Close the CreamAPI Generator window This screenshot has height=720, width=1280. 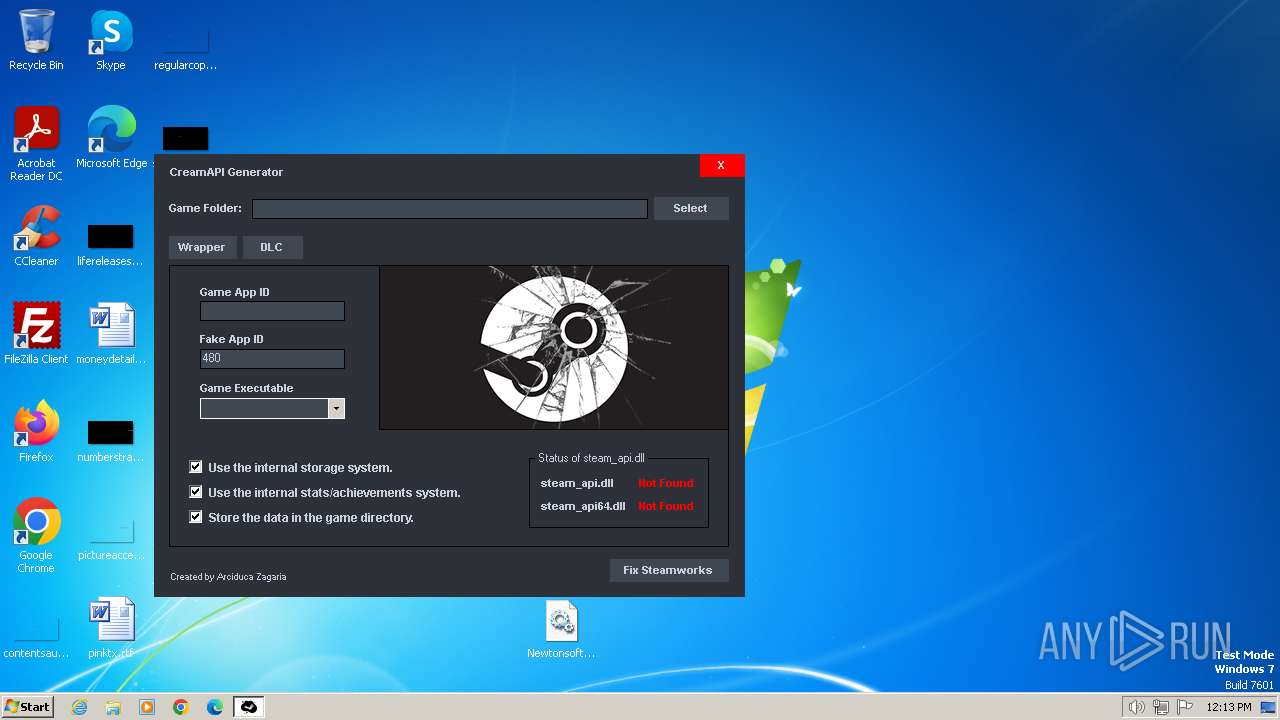(x=721, y=166)
